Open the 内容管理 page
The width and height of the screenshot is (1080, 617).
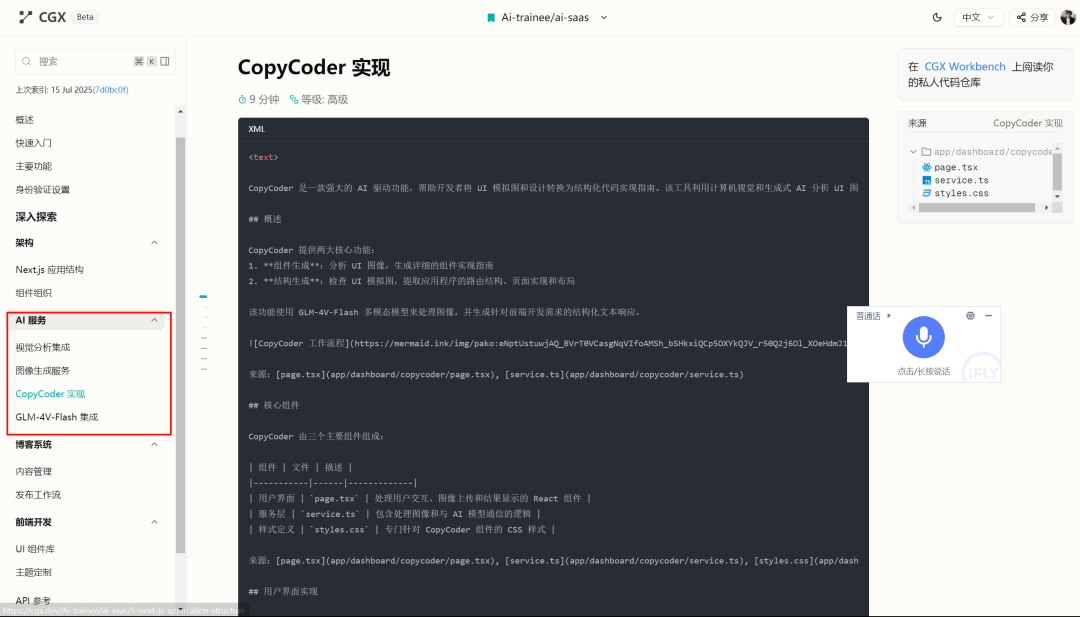click(x=34, y=472)
